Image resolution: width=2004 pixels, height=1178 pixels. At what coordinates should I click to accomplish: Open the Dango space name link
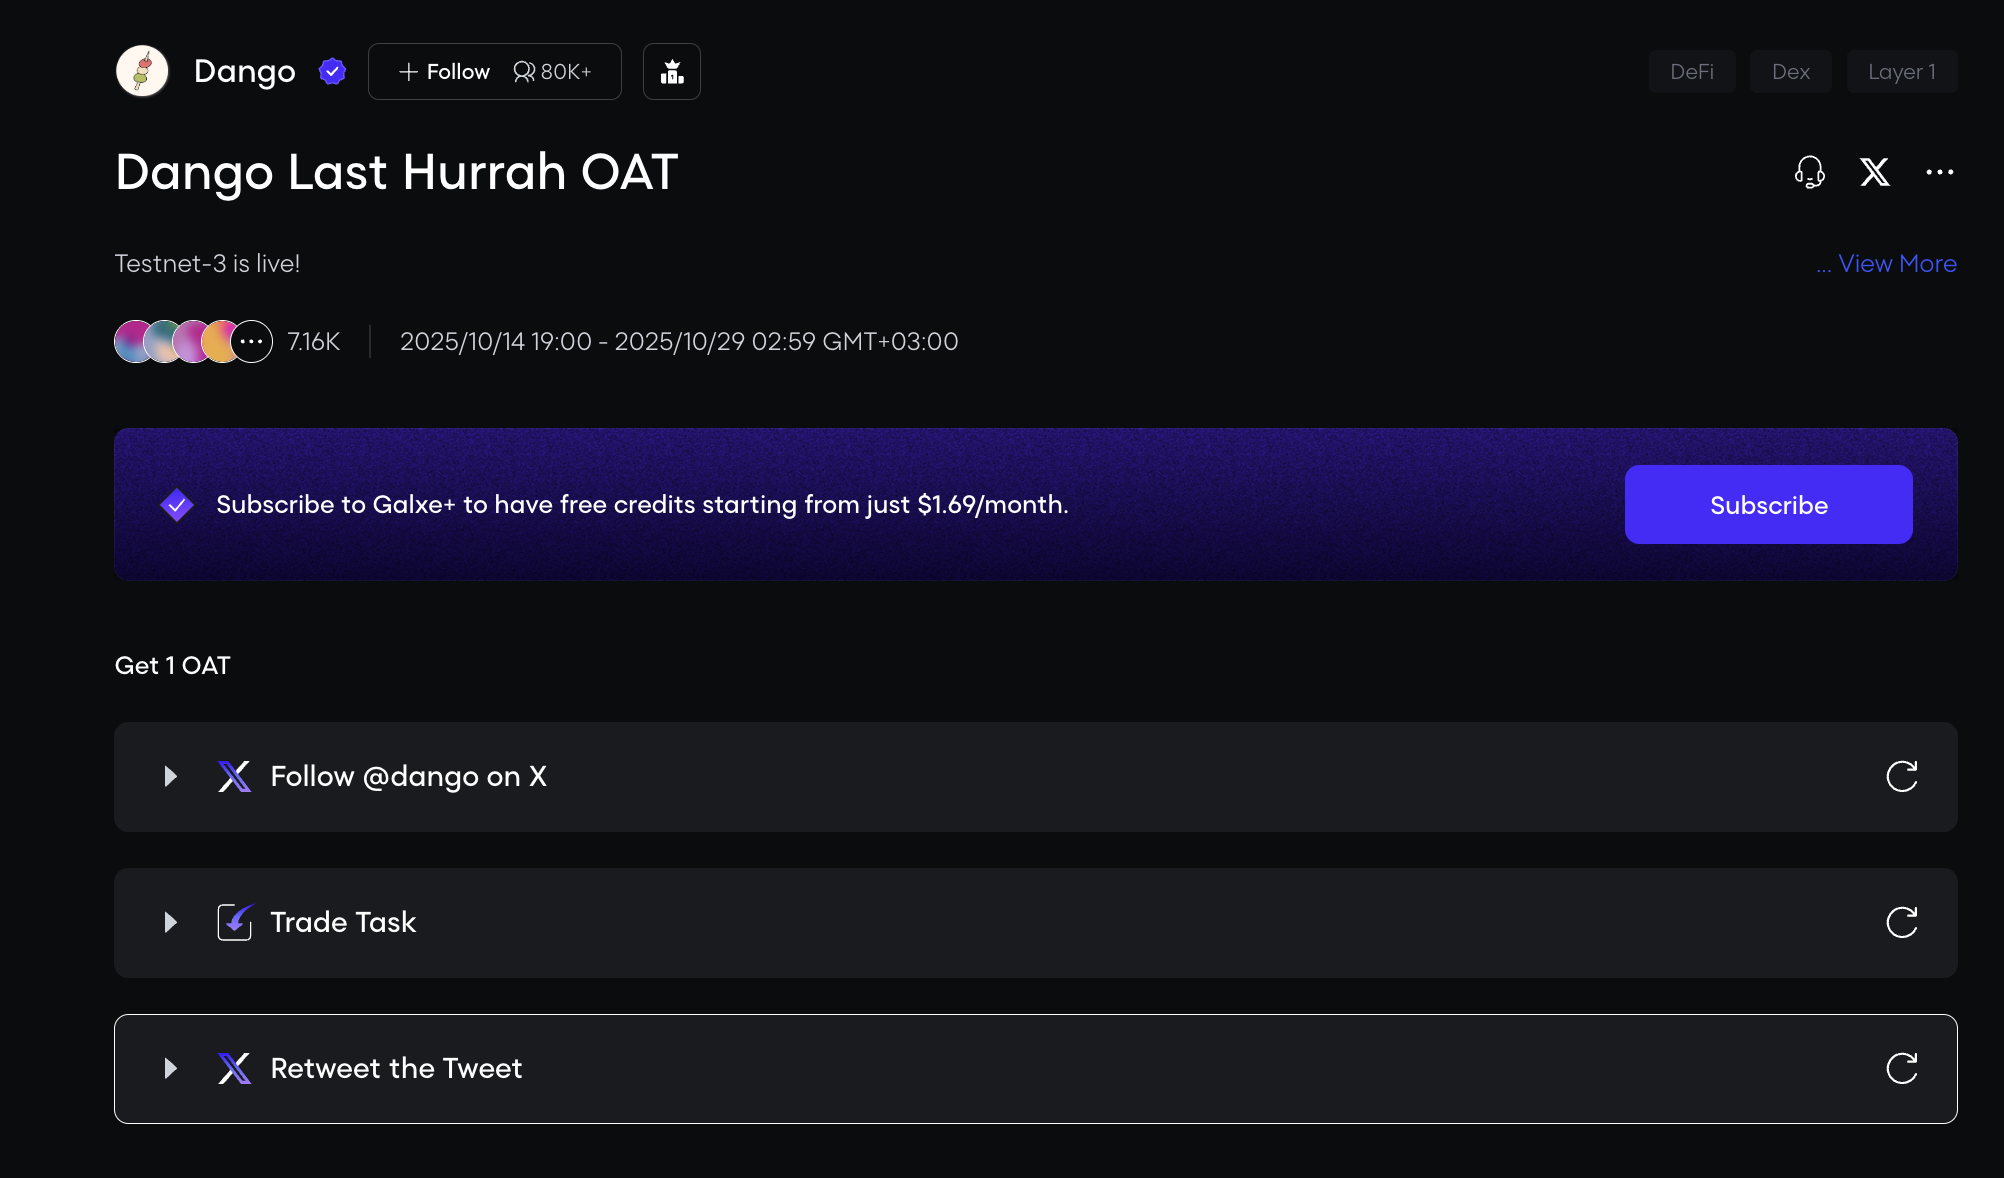244,71
